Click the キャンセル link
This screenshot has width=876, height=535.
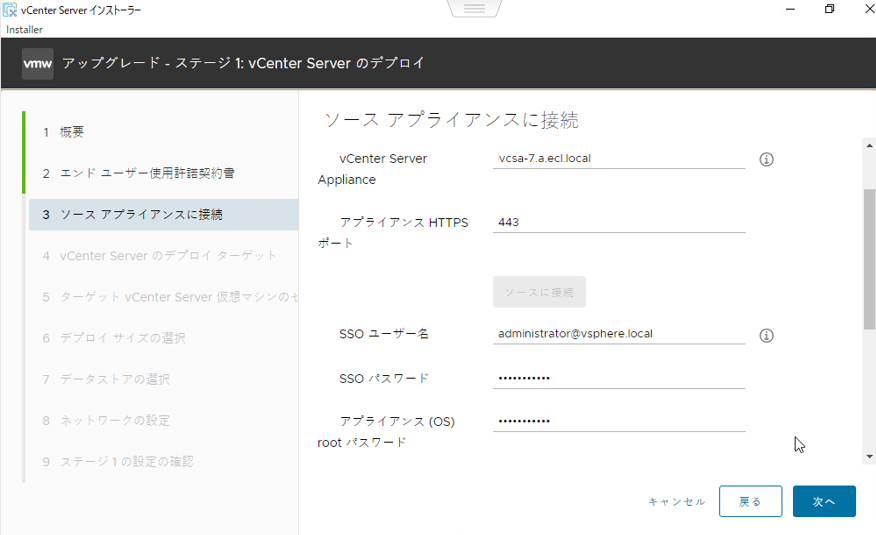point(676,502)
